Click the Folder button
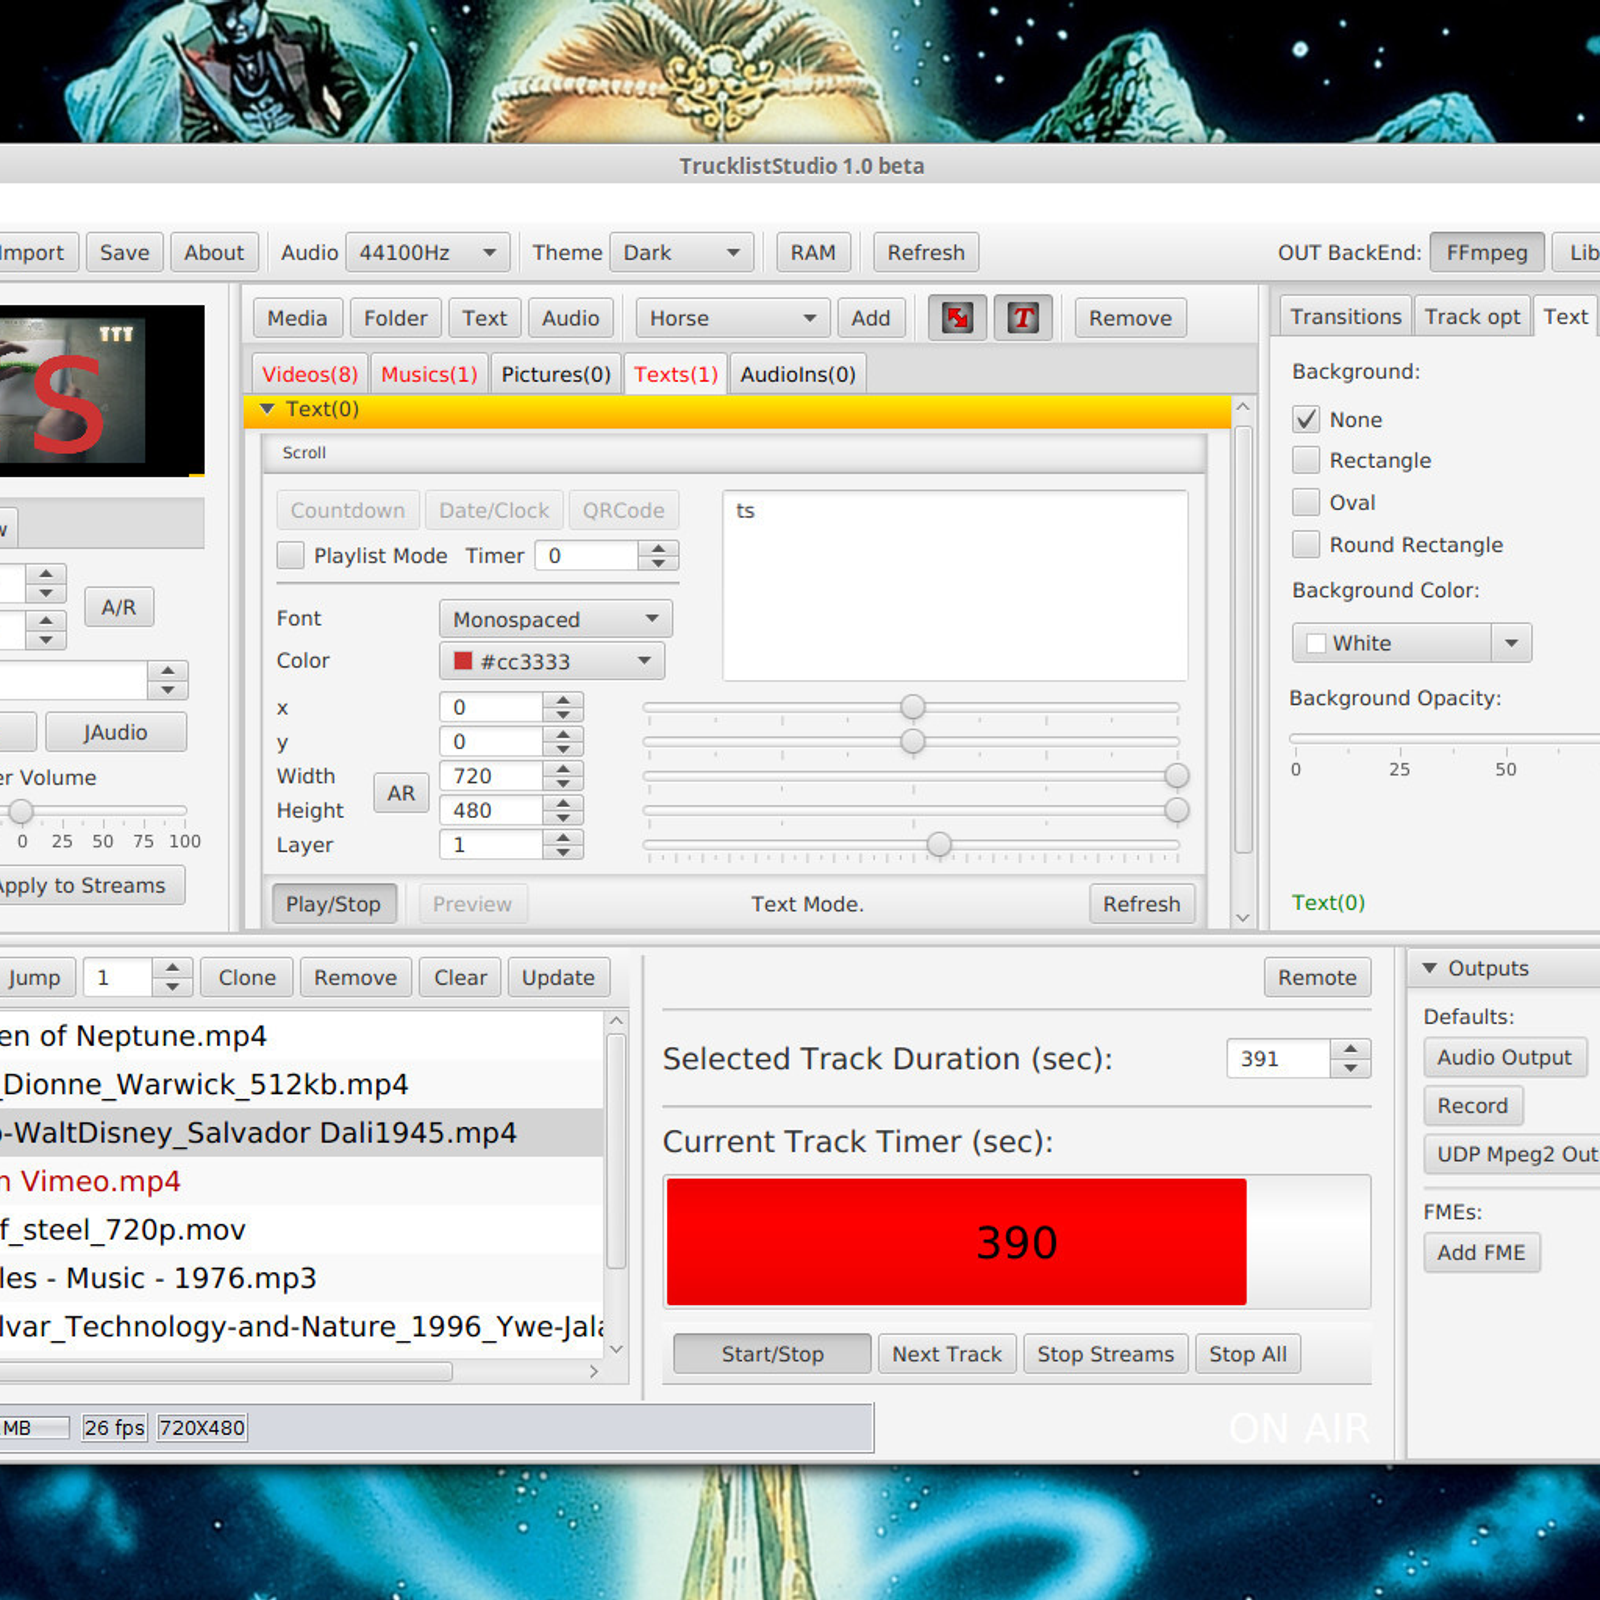The height and width of the screenshot is (1600, 1600). pos(395,318)
